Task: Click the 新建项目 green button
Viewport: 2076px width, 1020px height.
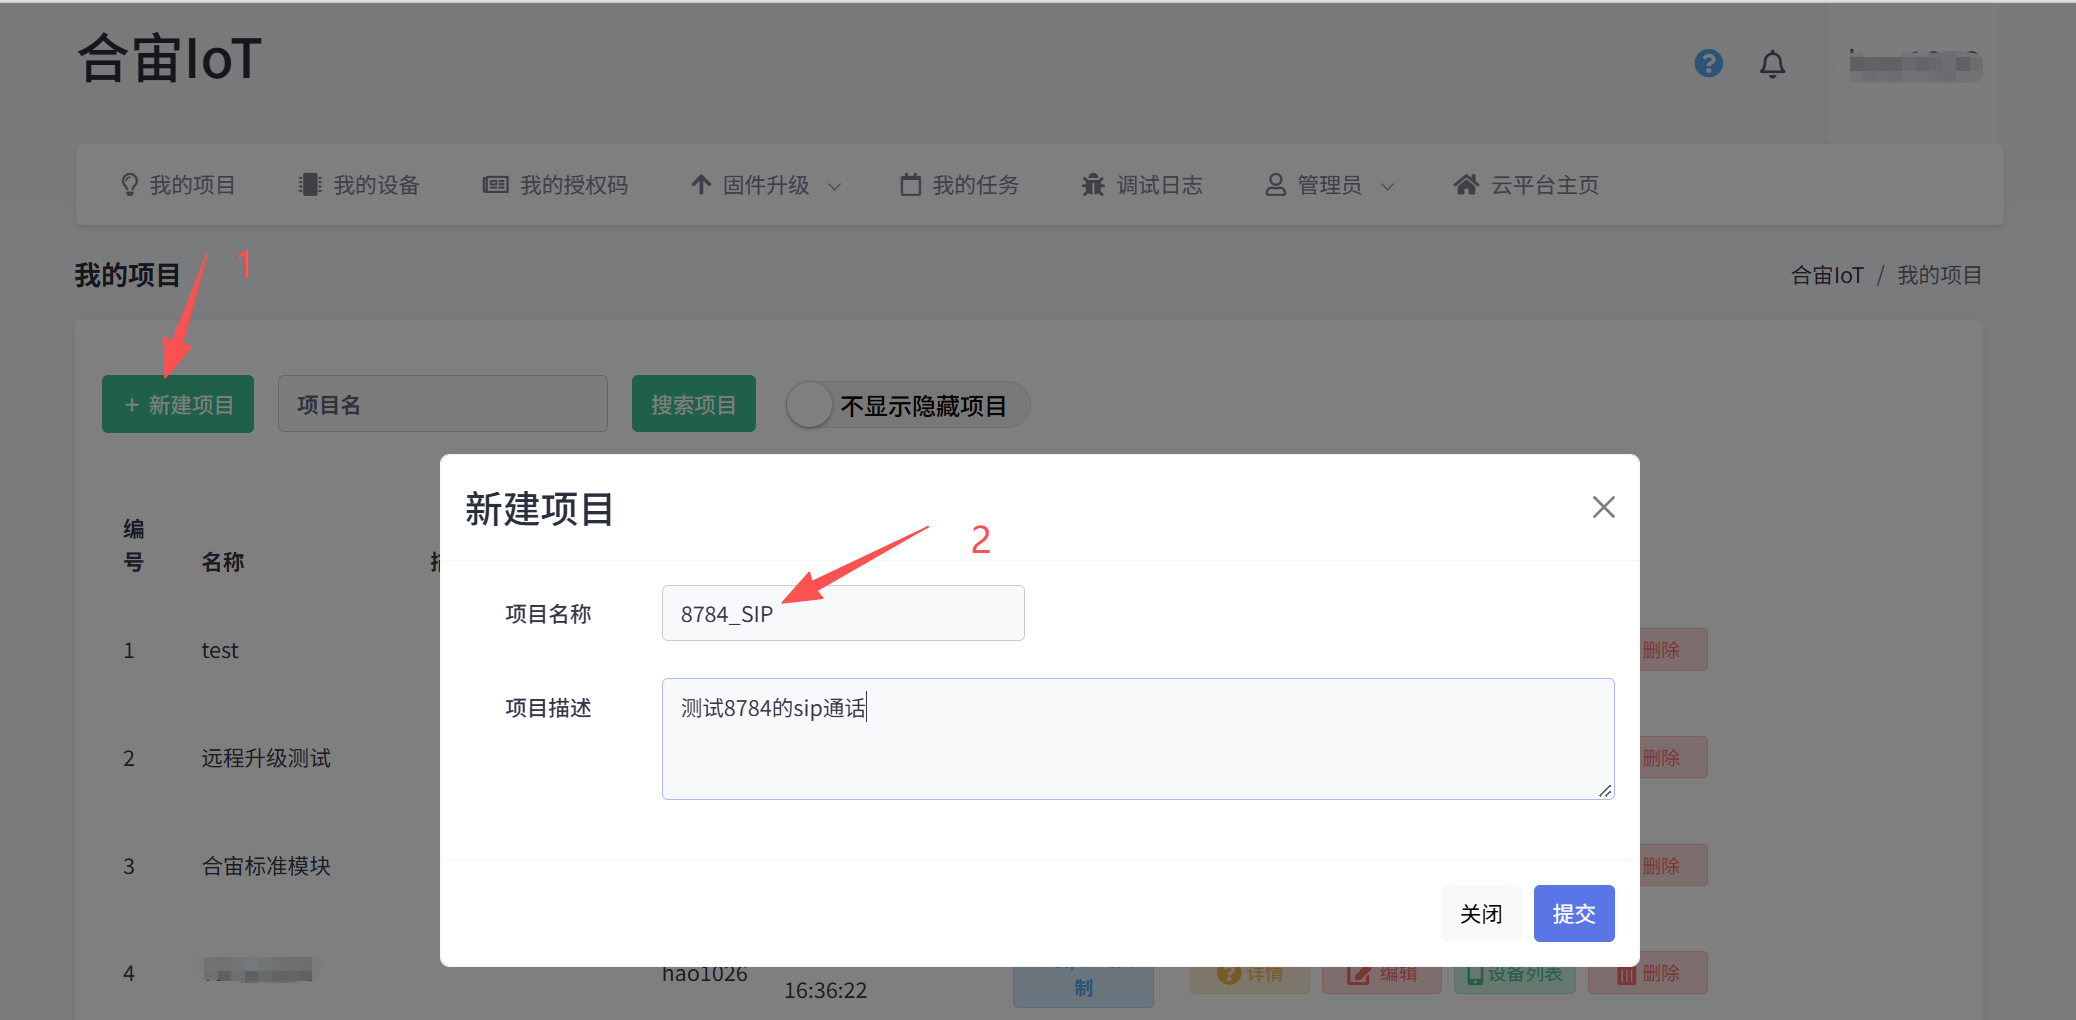Action: [x=178, y=404]
